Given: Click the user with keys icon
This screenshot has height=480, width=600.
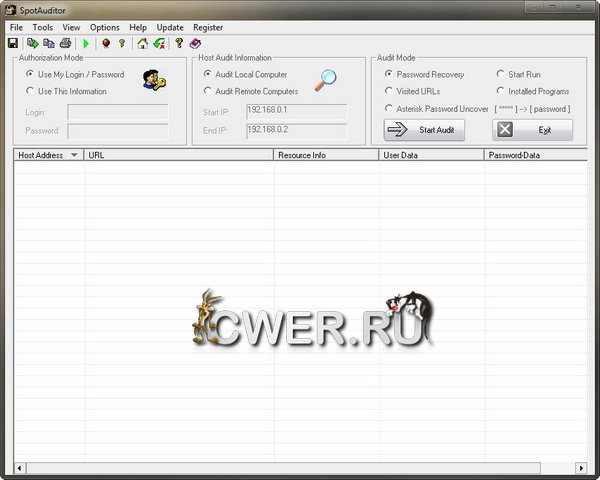Looking at the screenshot, I should pyautogui.click(x=151, y=81).
